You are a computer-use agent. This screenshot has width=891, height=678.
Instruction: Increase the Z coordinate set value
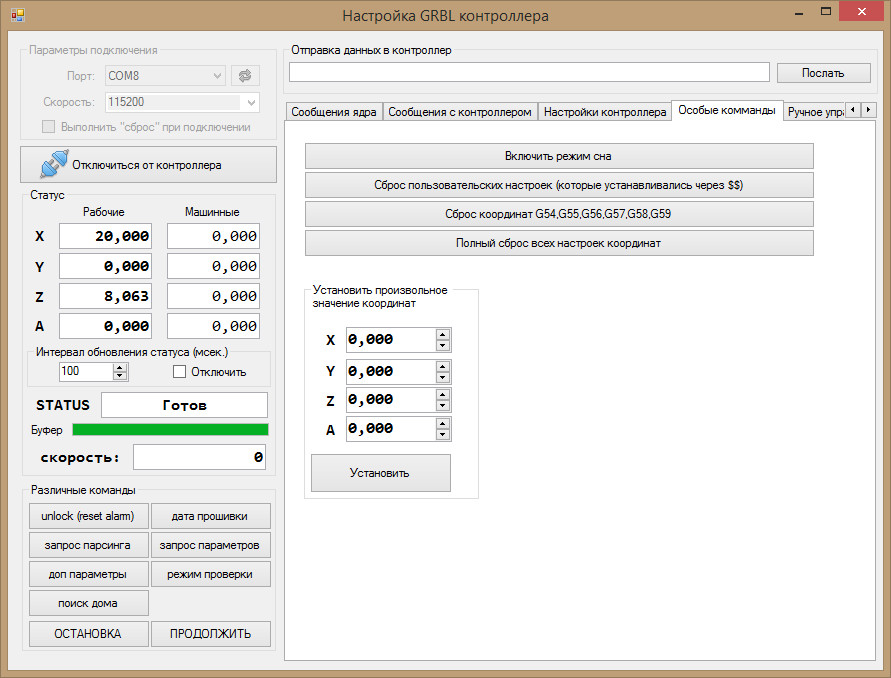[443, 394]
